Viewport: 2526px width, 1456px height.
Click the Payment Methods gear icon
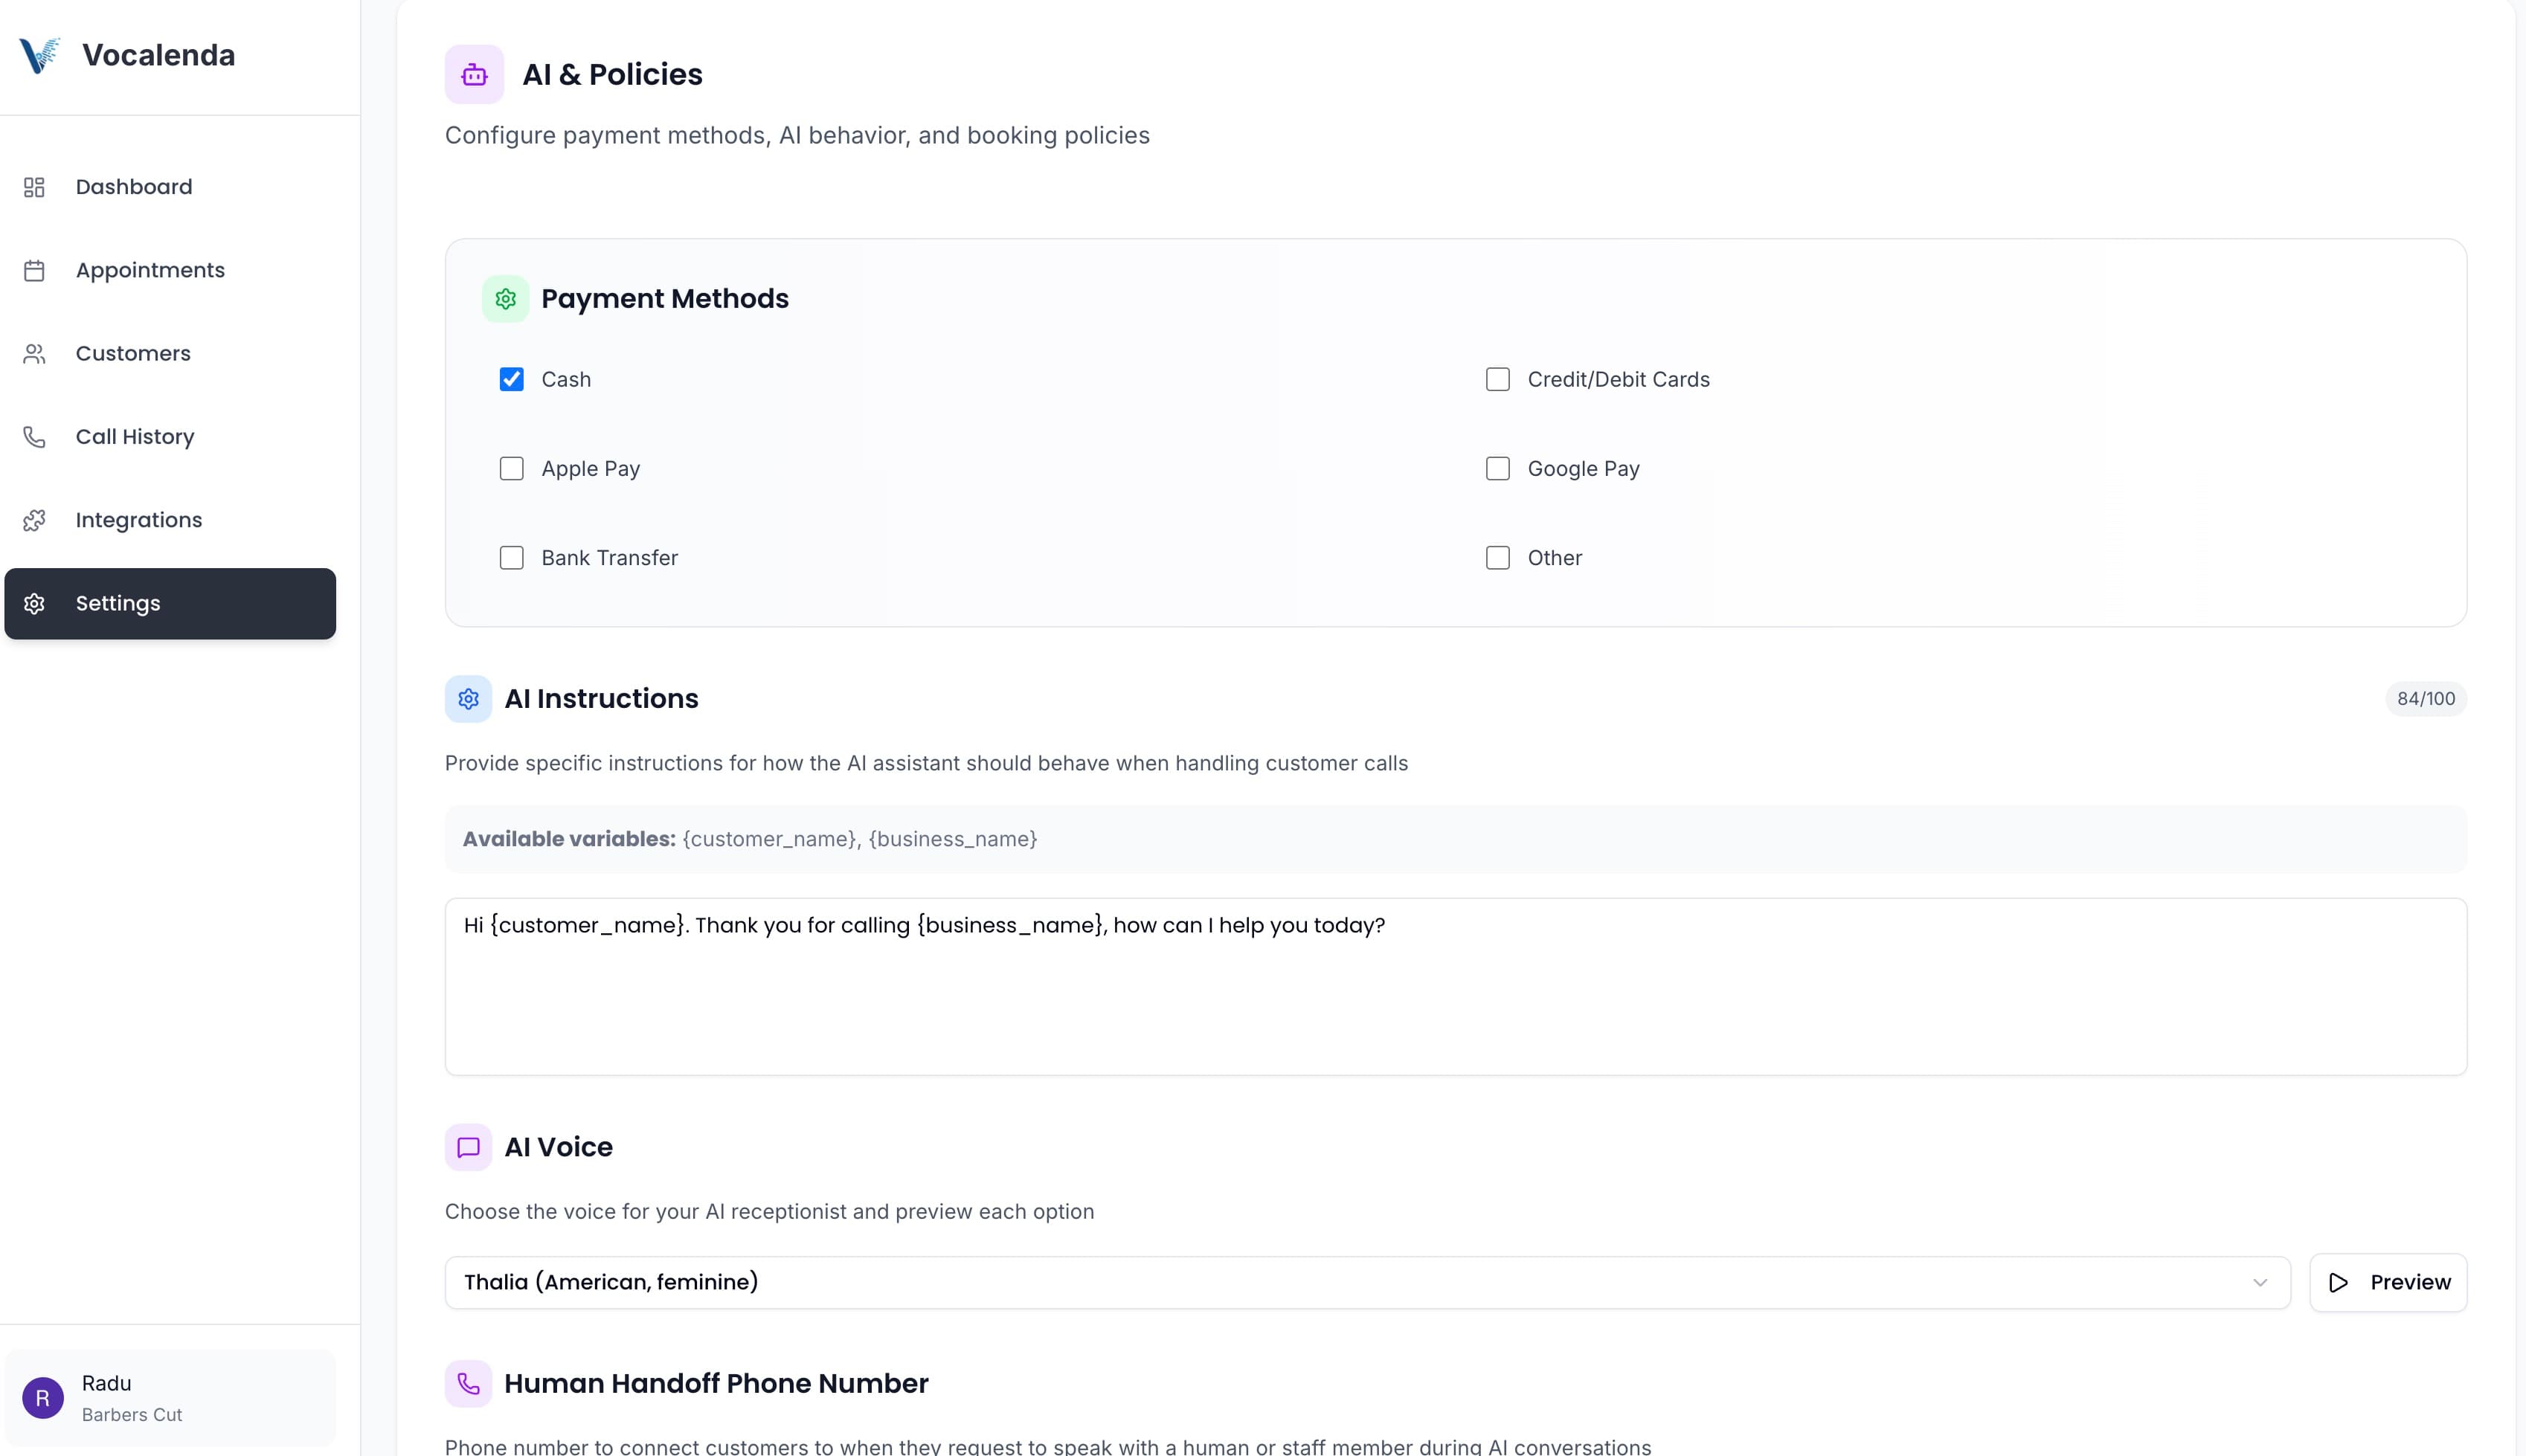(506, 298)
